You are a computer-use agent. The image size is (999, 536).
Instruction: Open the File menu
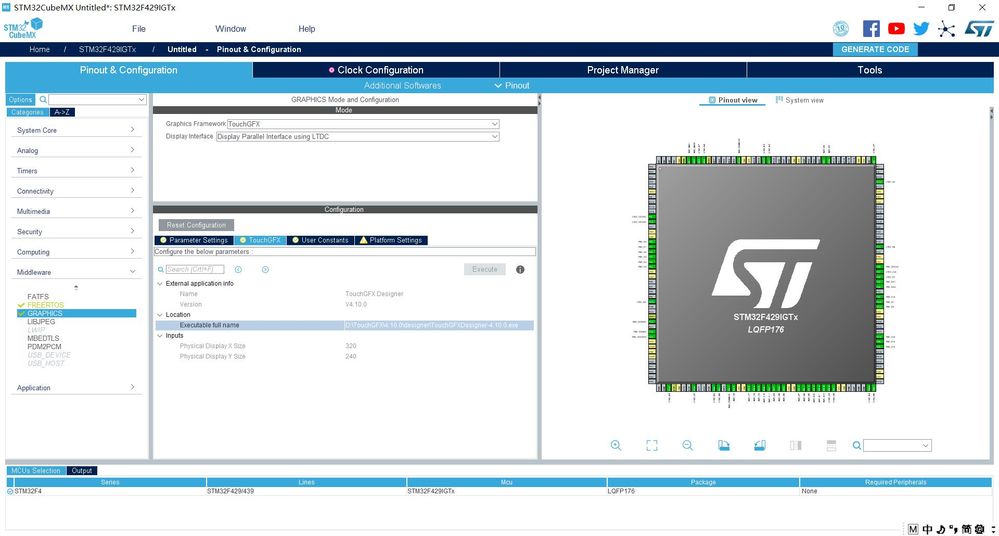[139, 29]
